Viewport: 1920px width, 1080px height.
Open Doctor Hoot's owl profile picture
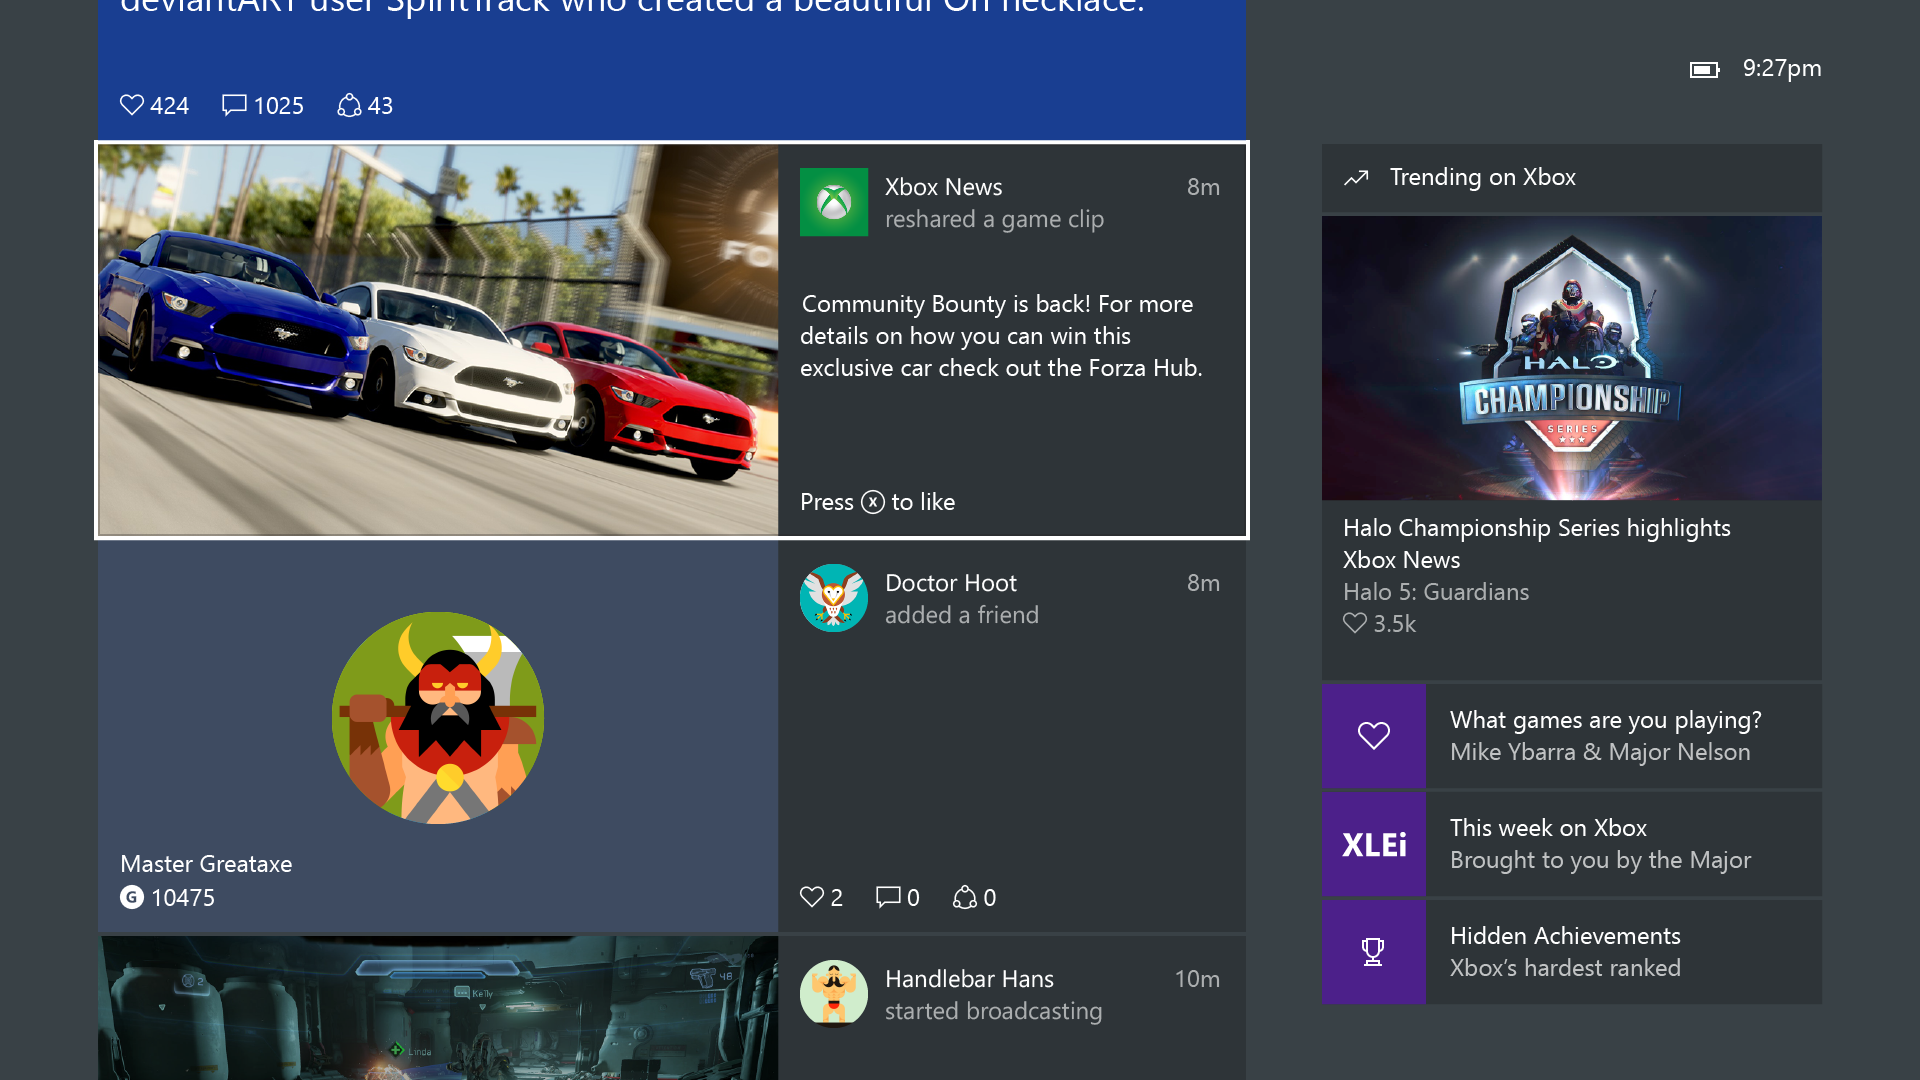click(x=834, y=598)
